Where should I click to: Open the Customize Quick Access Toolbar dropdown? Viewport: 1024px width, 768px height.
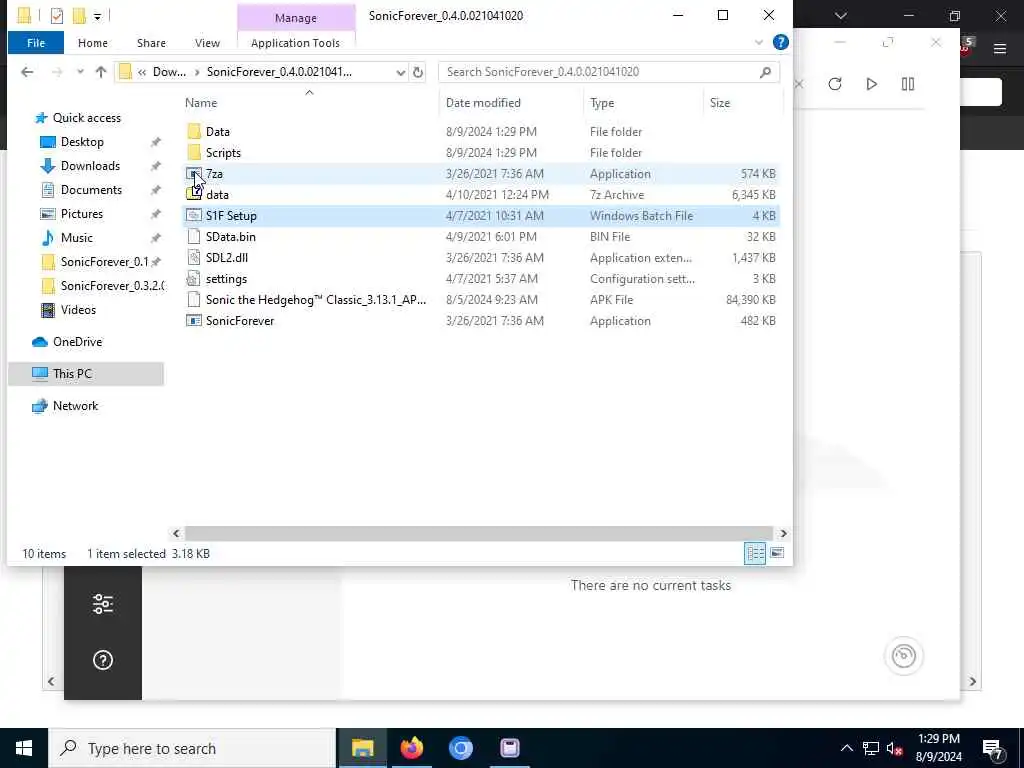click(97, 16)
